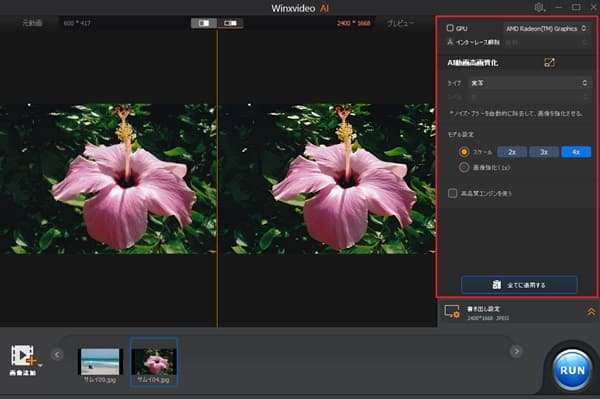Open the タイプ model type dropdown

point(529,83)
